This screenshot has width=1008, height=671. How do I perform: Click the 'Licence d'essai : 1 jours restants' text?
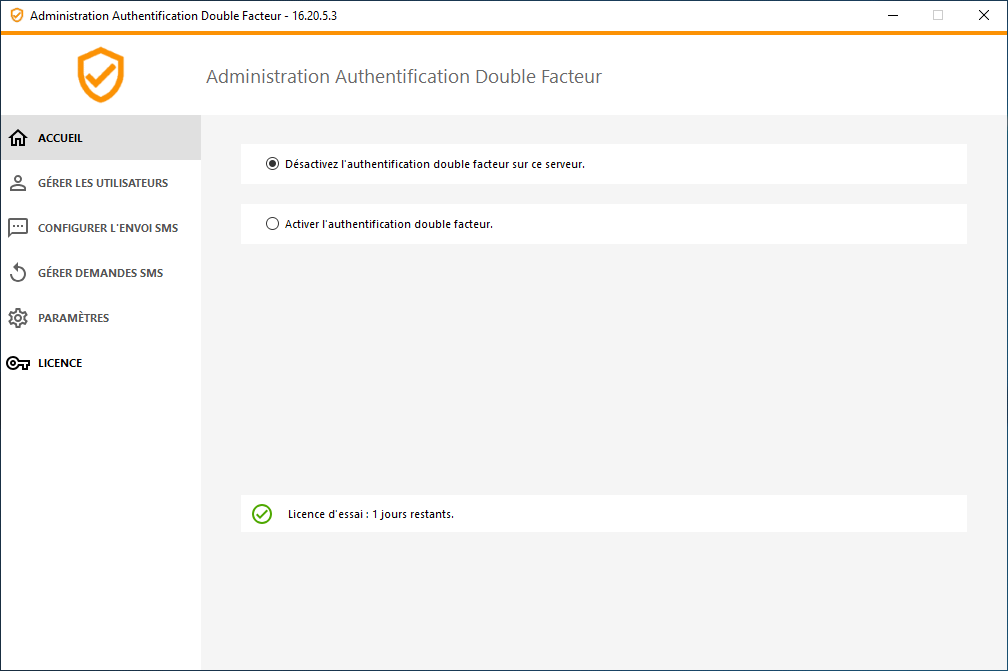pyautogui.click(x=371, y=514)
